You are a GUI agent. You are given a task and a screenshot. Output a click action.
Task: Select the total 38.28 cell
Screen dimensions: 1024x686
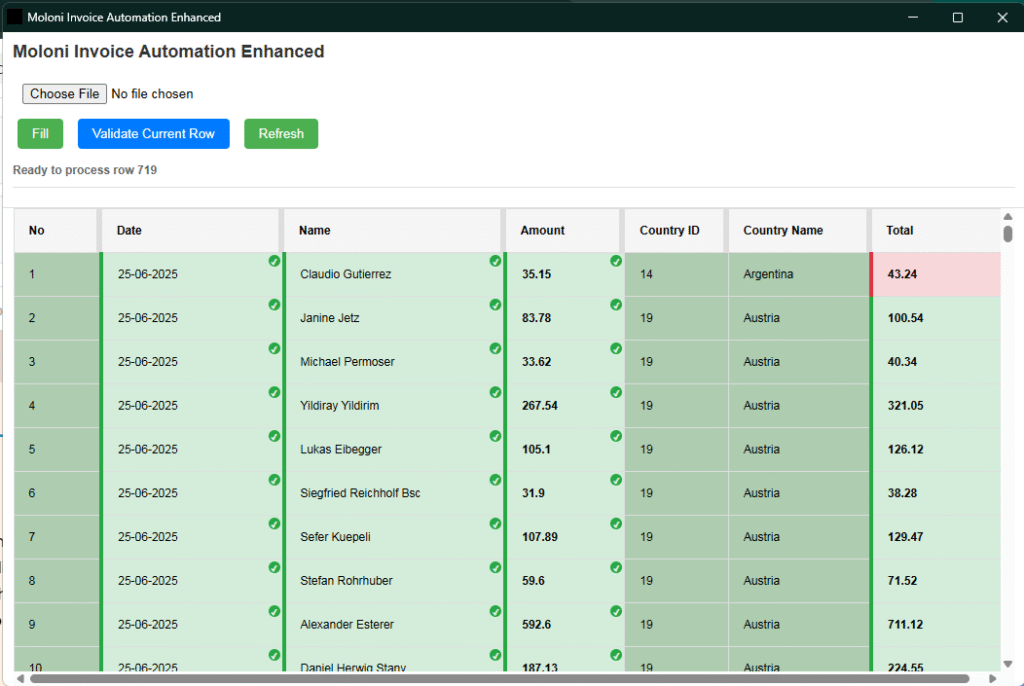point(935,493)
